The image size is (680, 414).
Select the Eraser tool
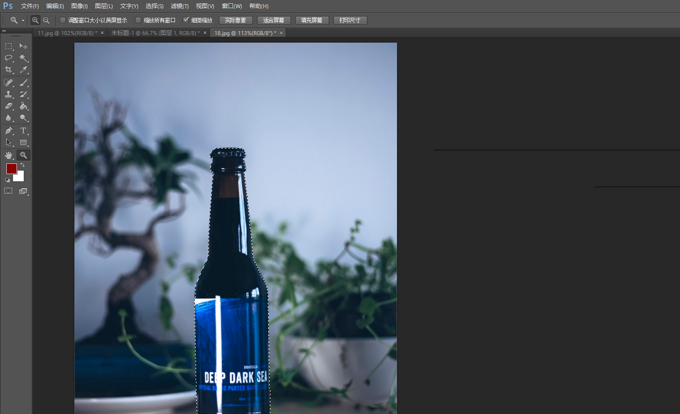pyautogui.click(x=9, y=106)
